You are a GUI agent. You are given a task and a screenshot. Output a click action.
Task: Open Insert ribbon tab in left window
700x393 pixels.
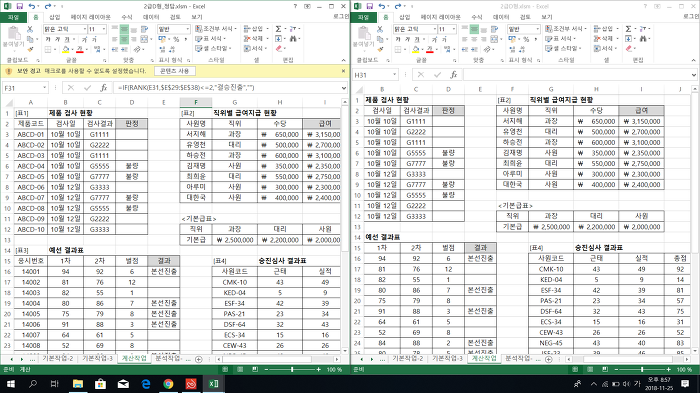pyautogui.click(x=54, y=17)
